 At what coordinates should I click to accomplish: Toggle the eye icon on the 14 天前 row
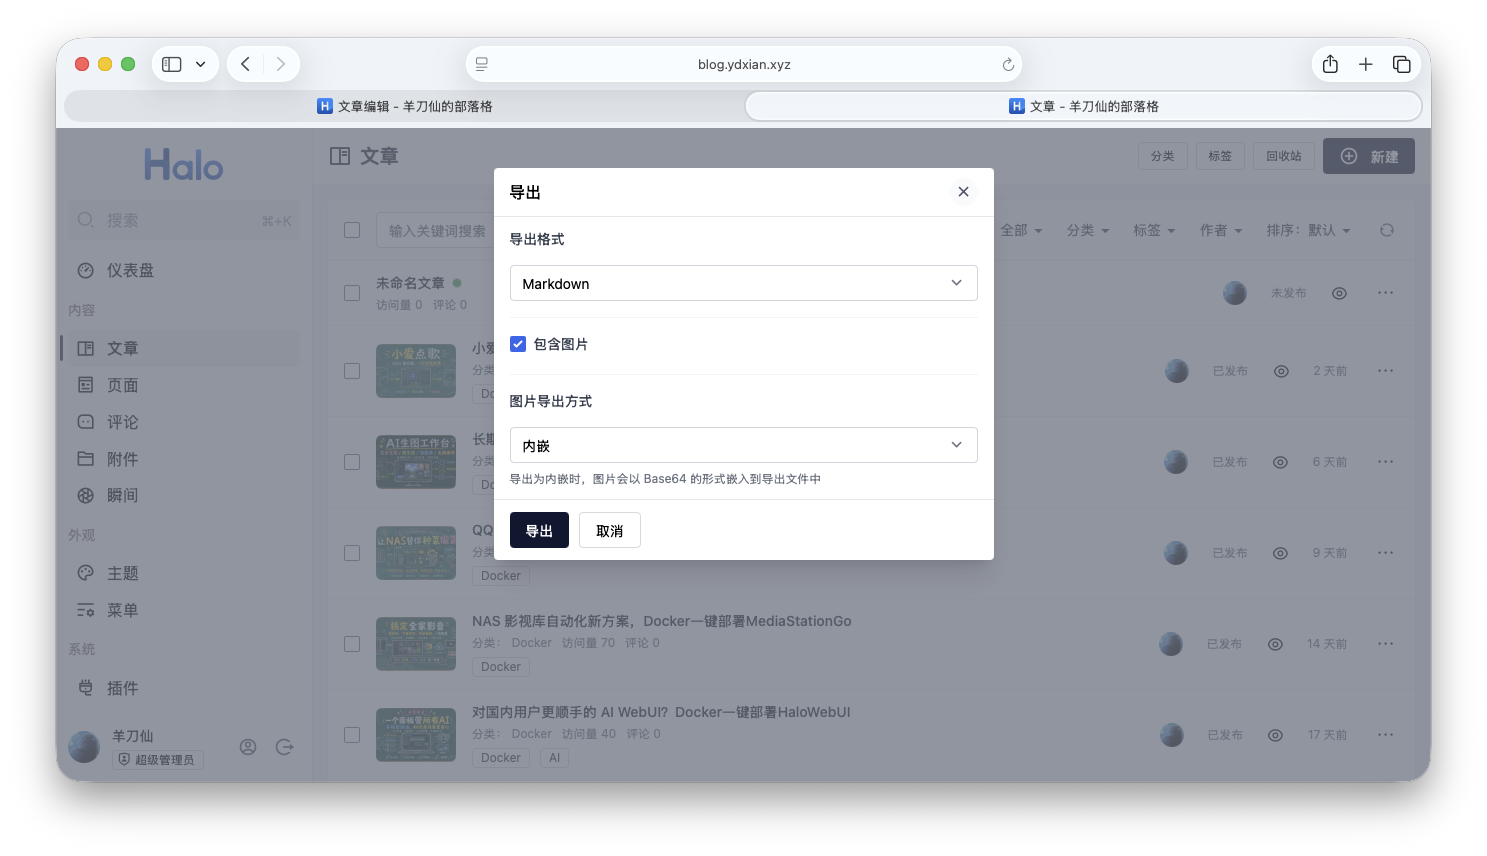(1275, 644)
